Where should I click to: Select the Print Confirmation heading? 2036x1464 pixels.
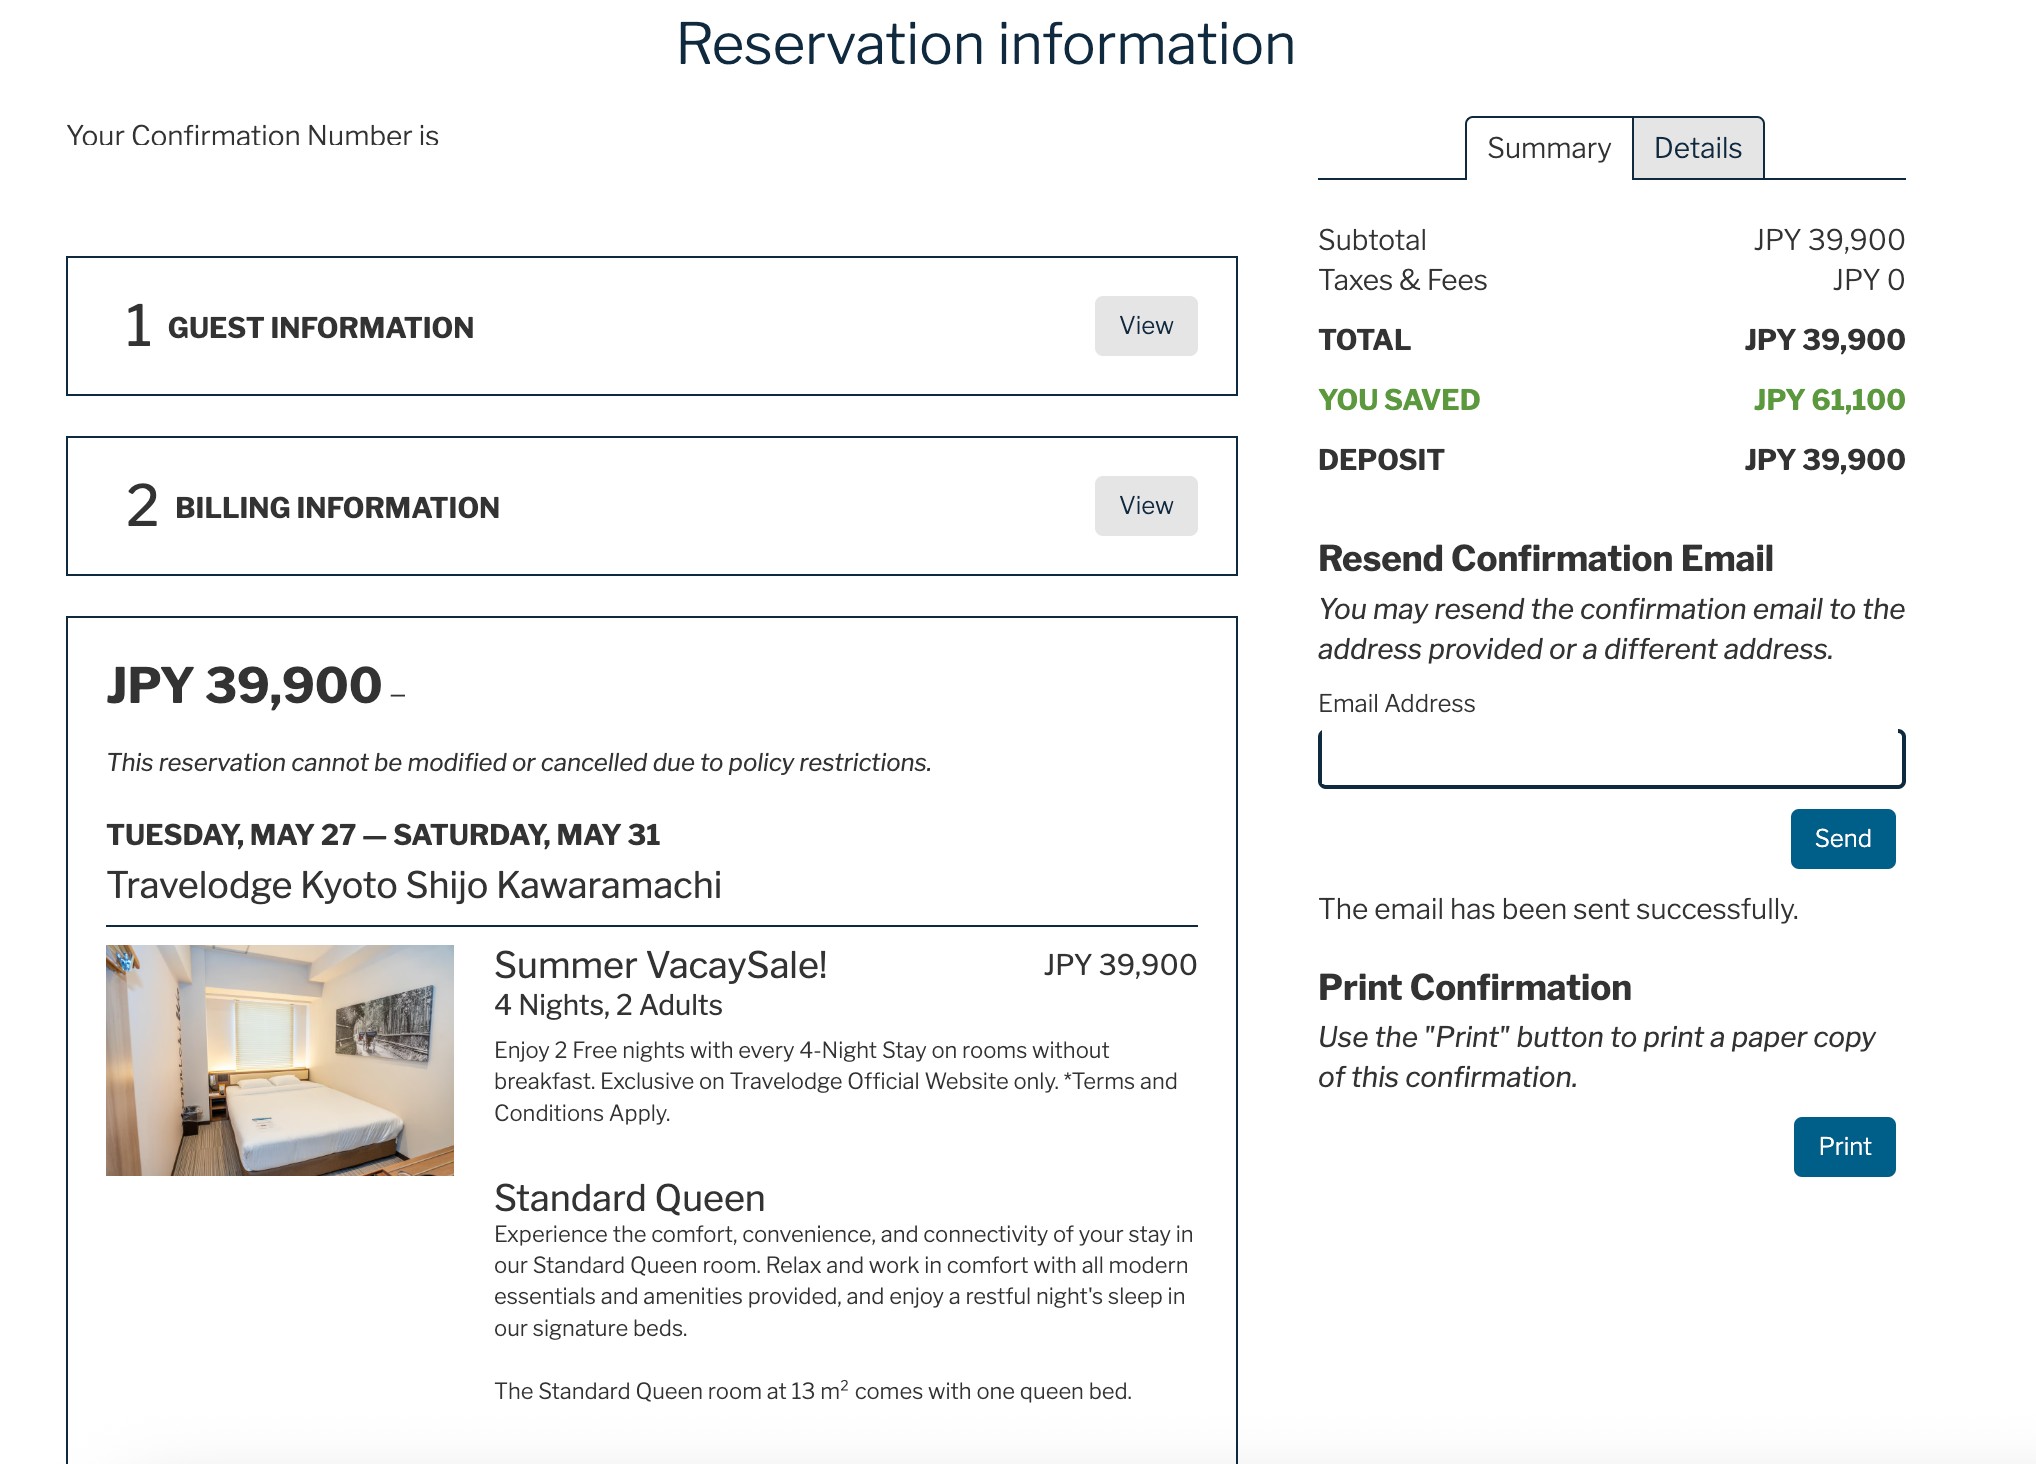click(1474, 987)
